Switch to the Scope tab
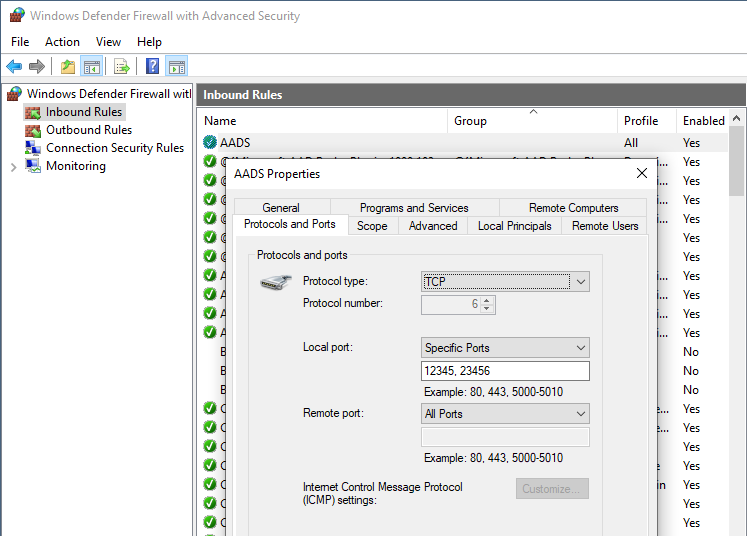747x536 pixels. coord(372,226)
